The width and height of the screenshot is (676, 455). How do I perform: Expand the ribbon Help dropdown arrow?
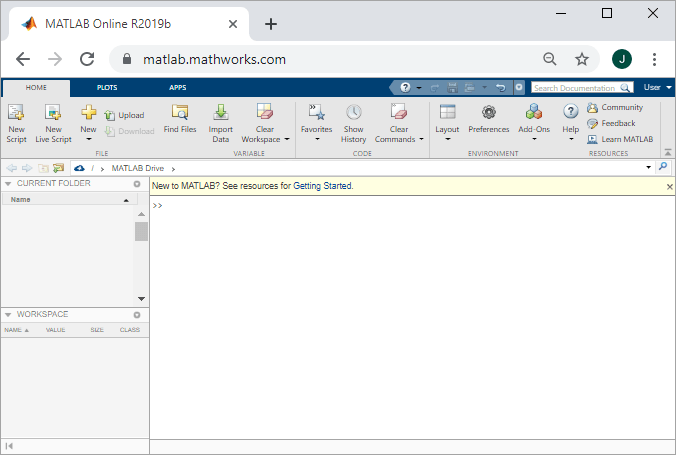tap(571, 139)
